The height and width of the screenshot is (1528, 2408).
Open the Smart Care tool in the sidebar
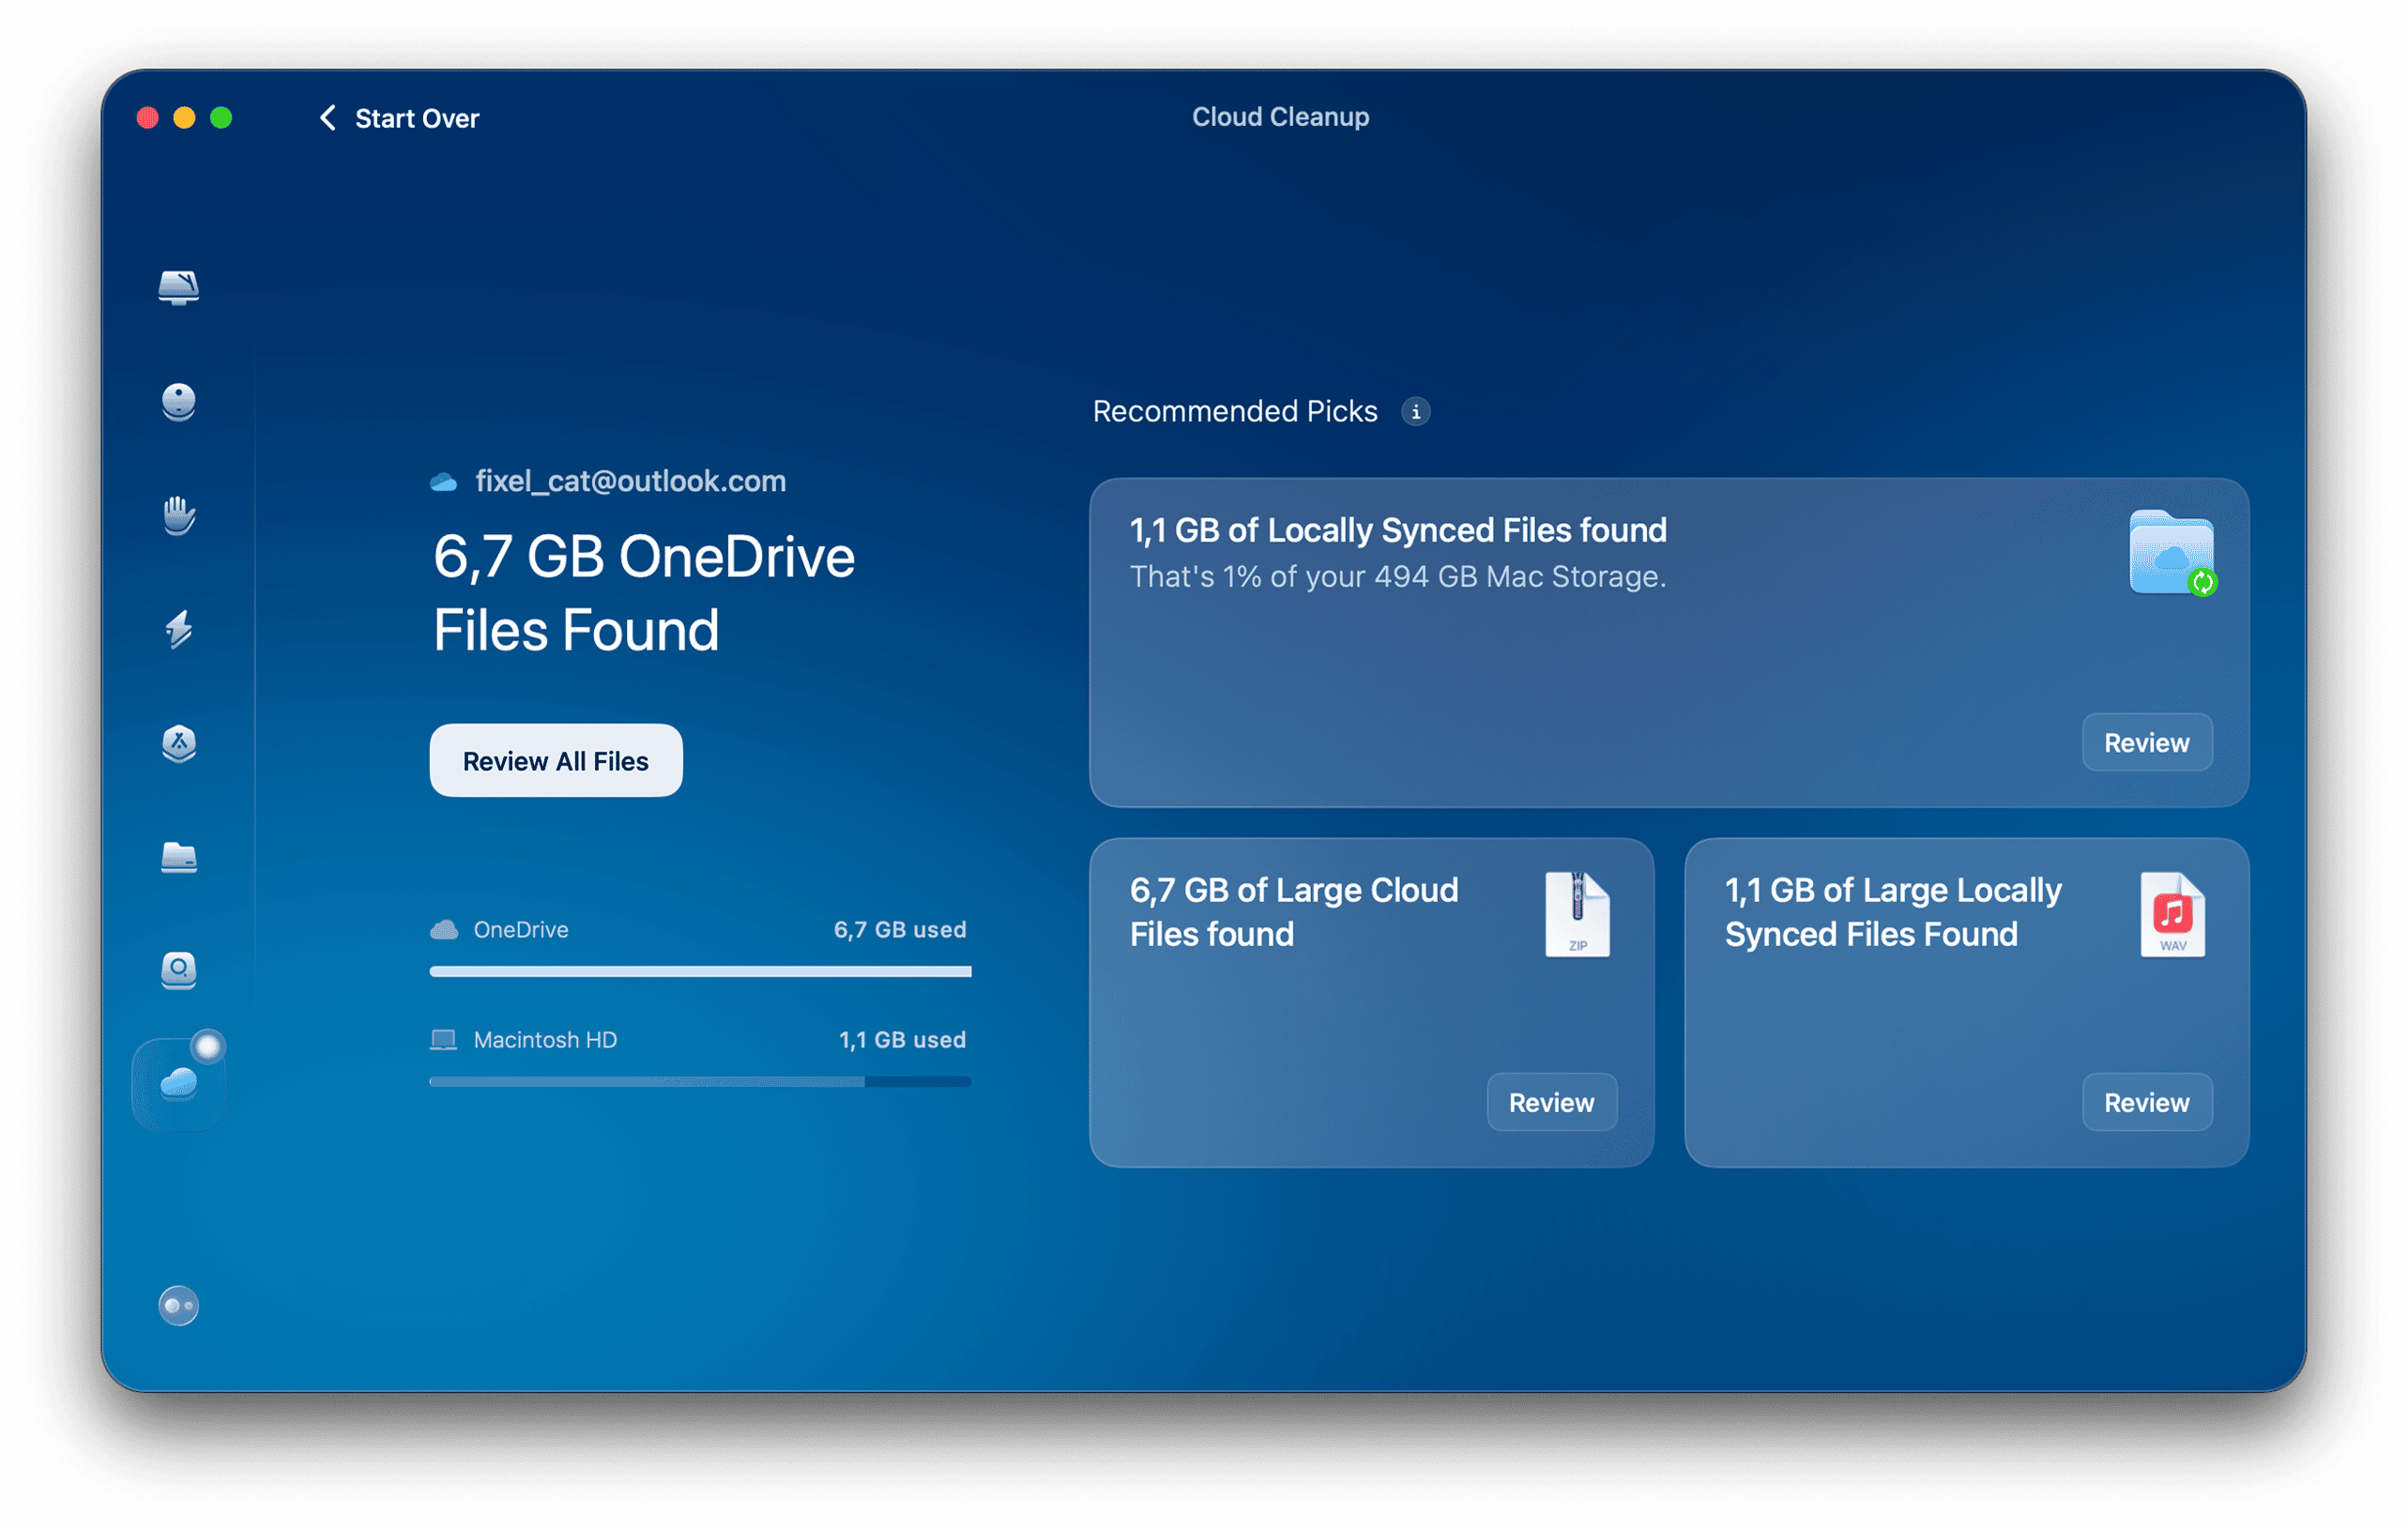coord(178,288)
